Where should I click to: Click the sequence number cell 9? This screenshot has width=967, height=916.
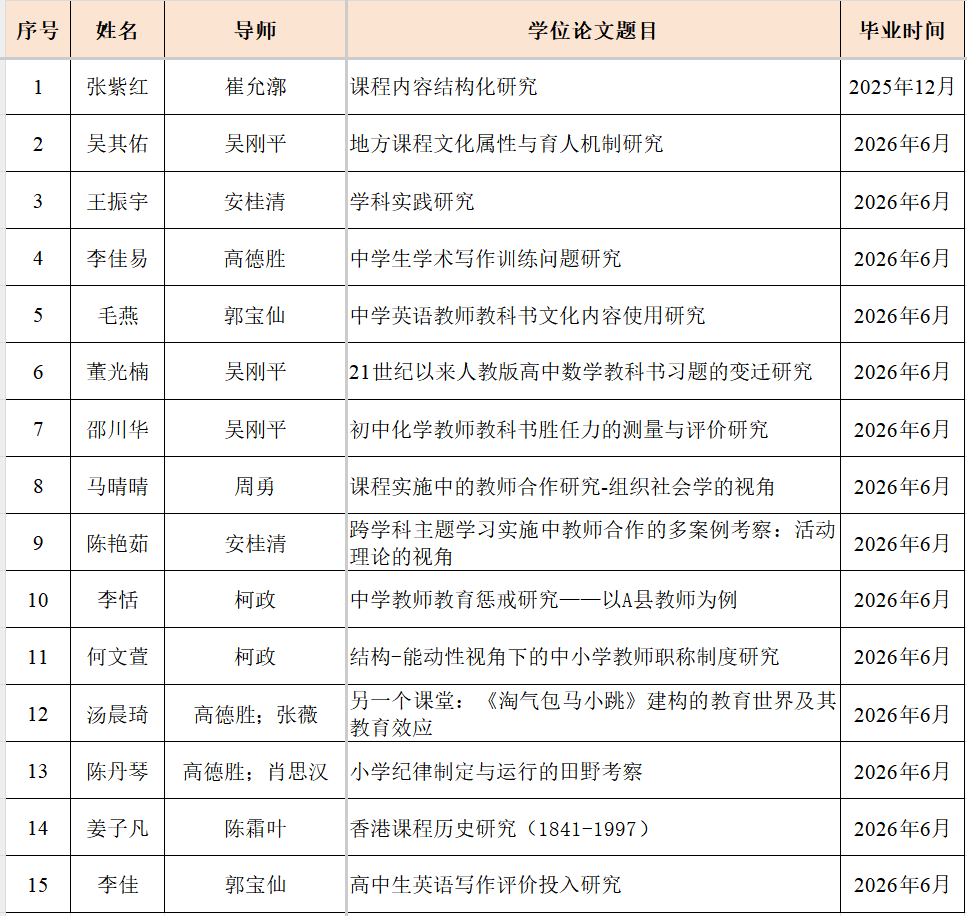(38, 543)
